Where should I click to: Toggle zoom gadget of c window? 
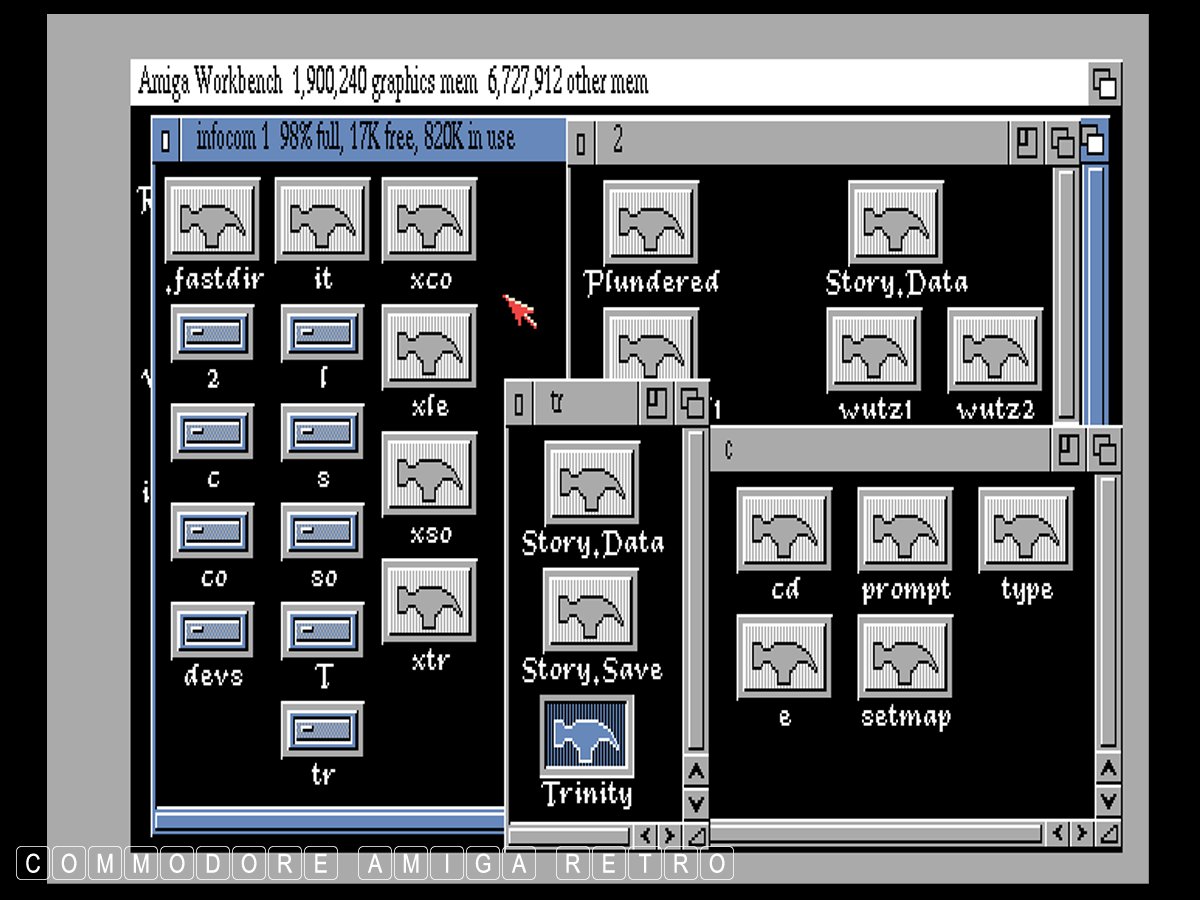(x=1069, y=449)
